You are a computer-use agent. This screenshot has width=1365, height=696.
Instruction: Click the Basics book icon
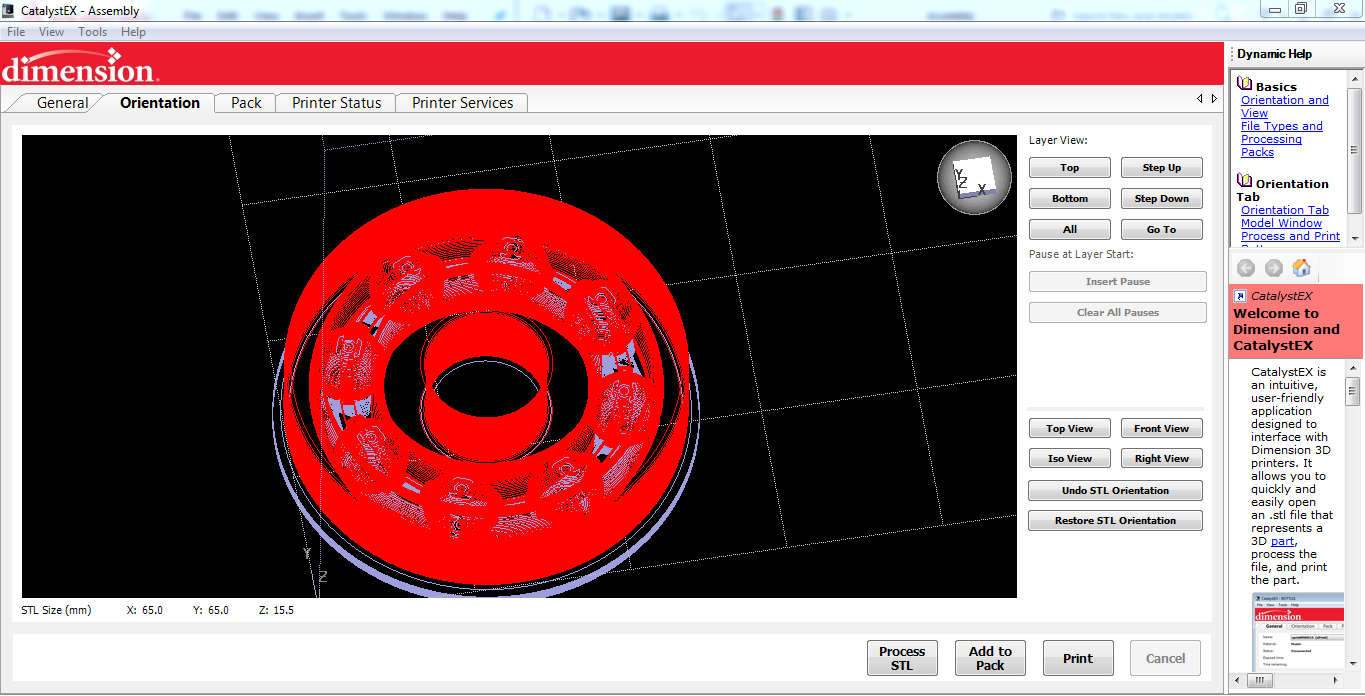coord(1245,85)
